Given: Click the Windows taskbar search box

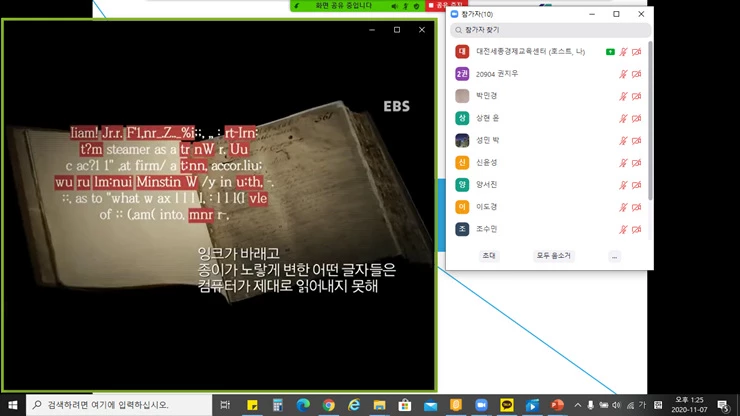Looking at the screenshot, I should (x=119, y=405).
